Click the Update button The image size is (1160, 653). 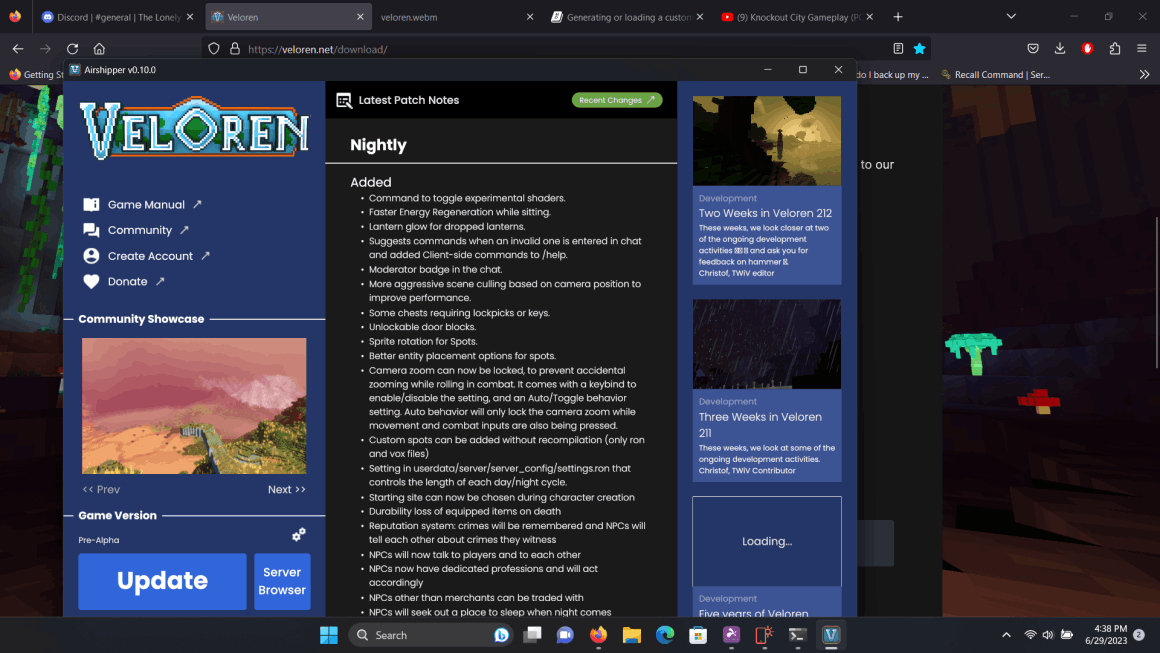point(163,581)
